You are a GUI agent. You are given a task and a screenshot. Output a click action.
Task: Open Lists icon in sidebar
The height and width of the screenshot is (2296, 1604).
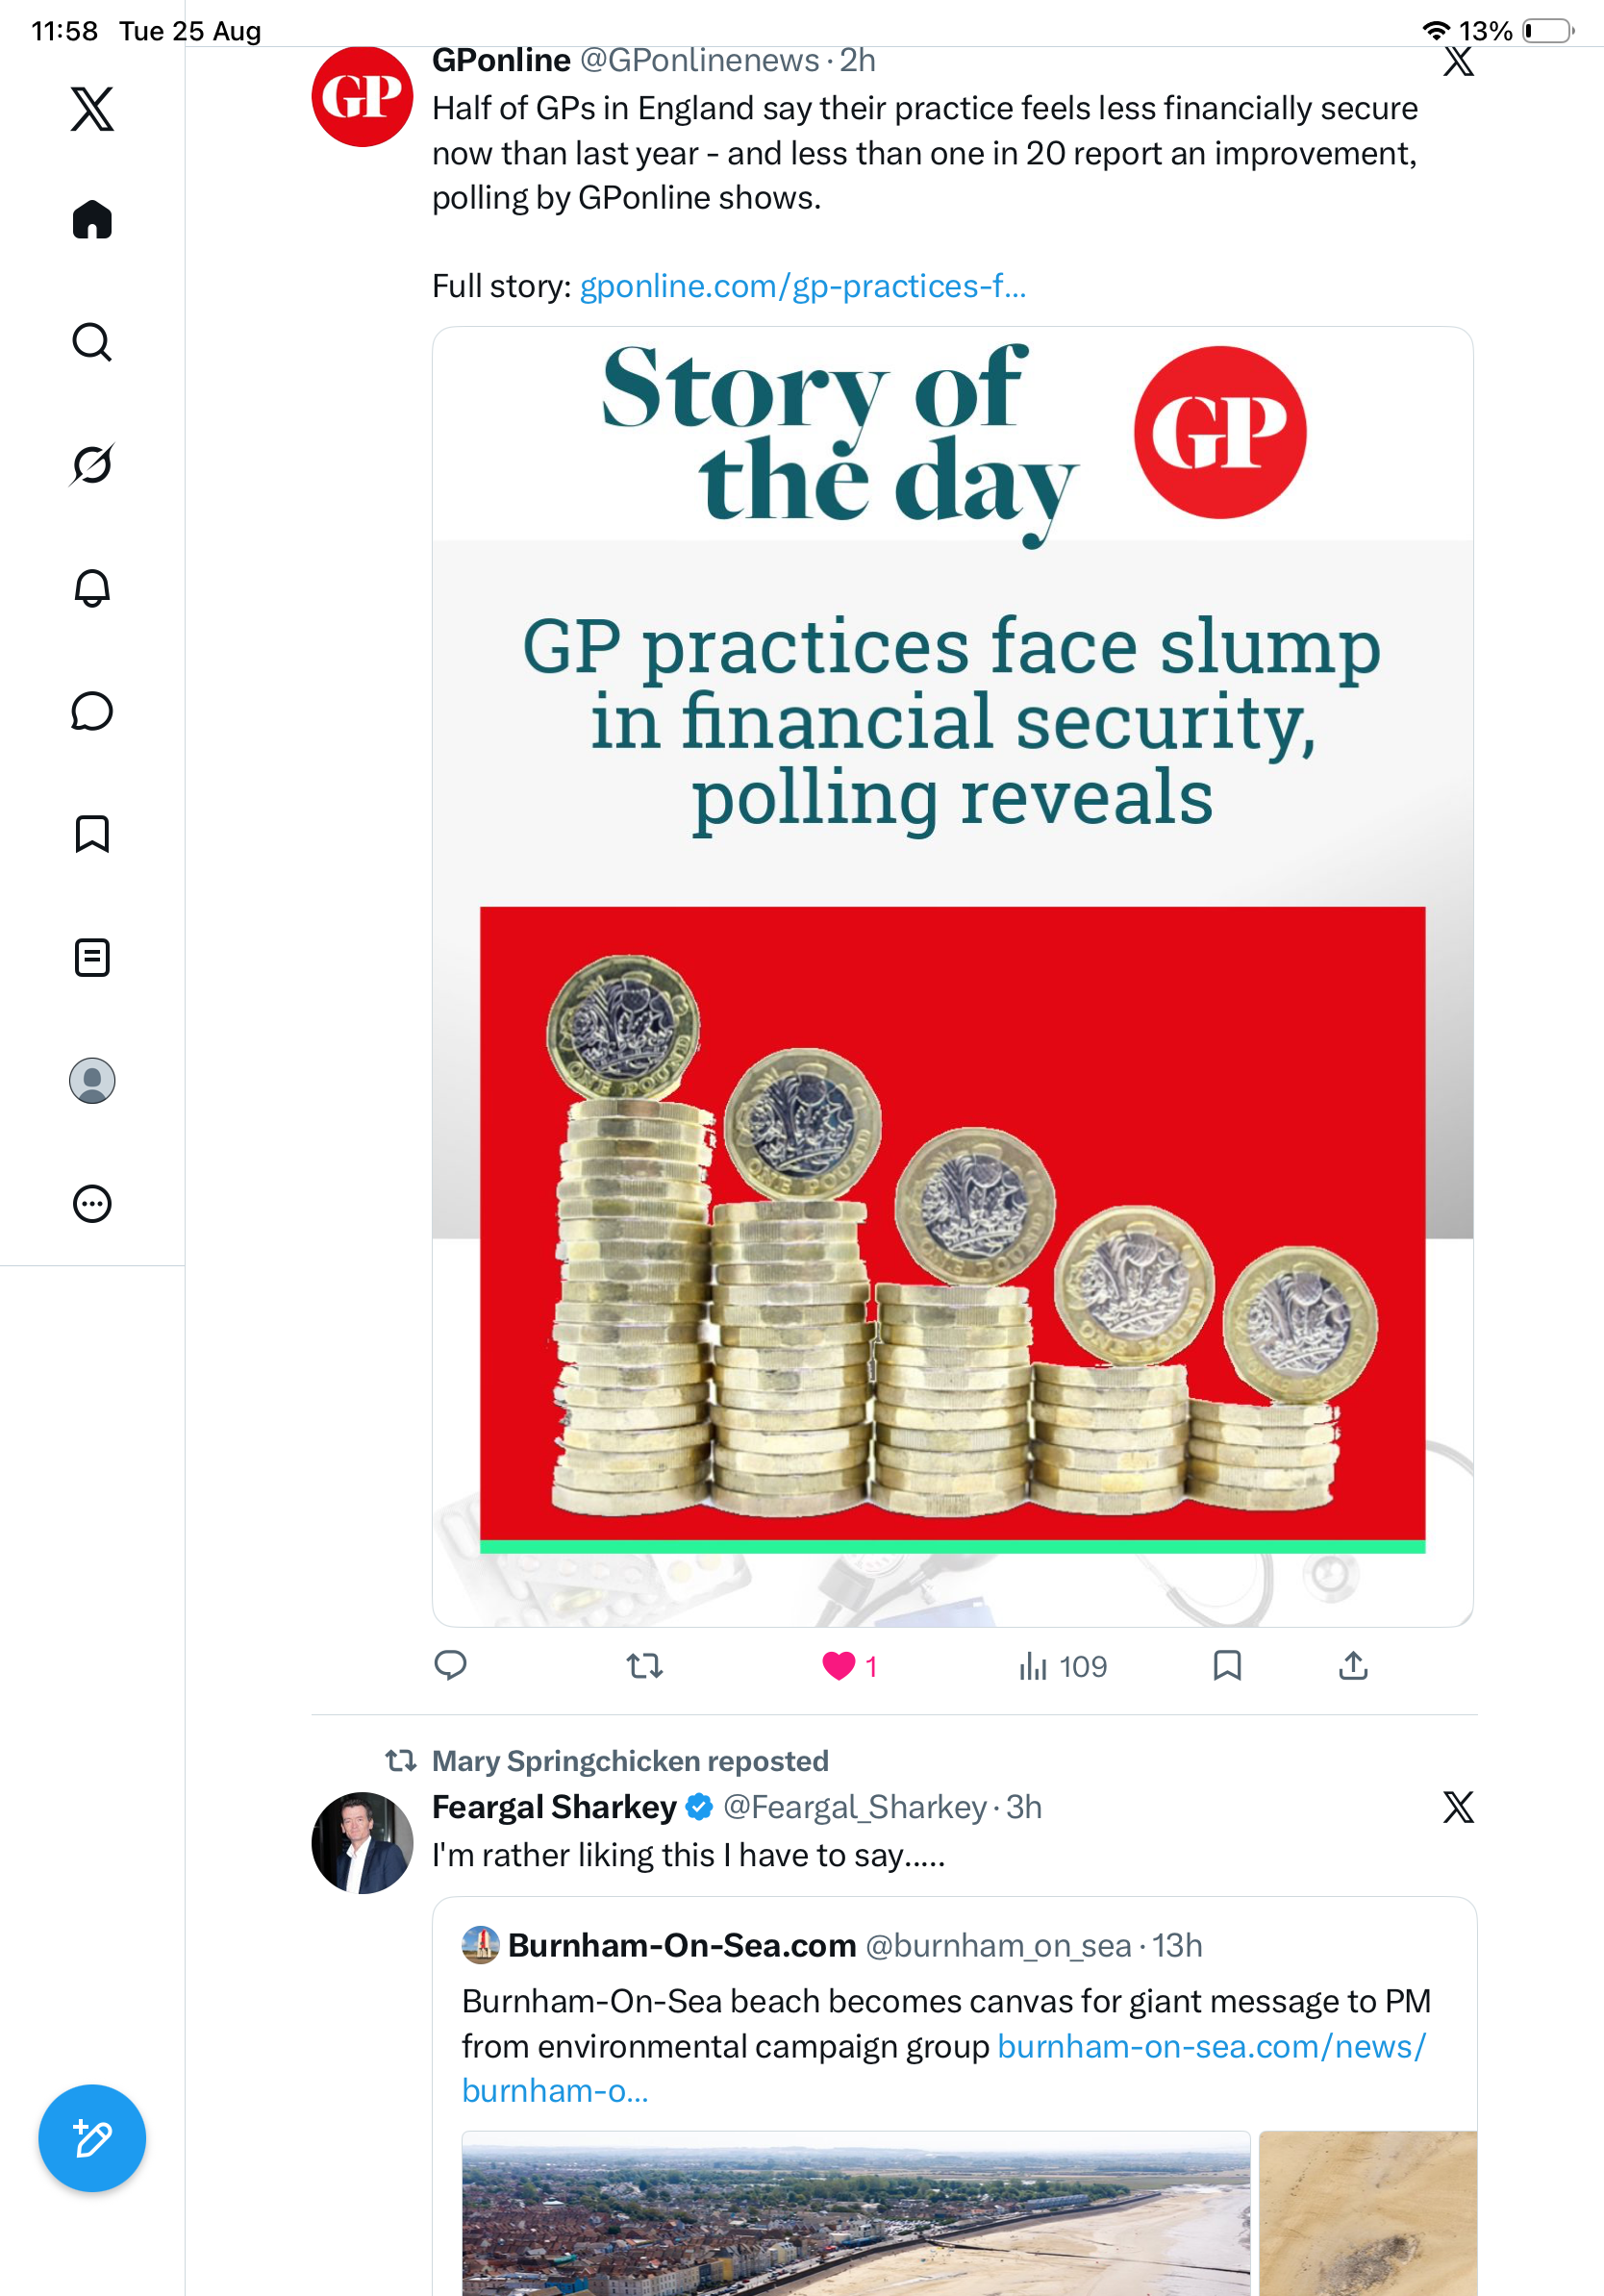click(x=92, y=957)
